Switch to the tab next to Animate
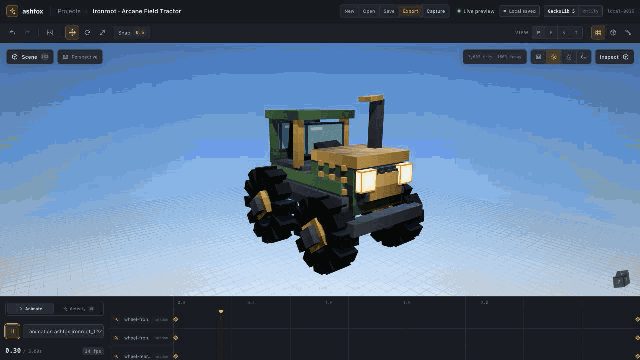The image size is (640, 360). 78,309
